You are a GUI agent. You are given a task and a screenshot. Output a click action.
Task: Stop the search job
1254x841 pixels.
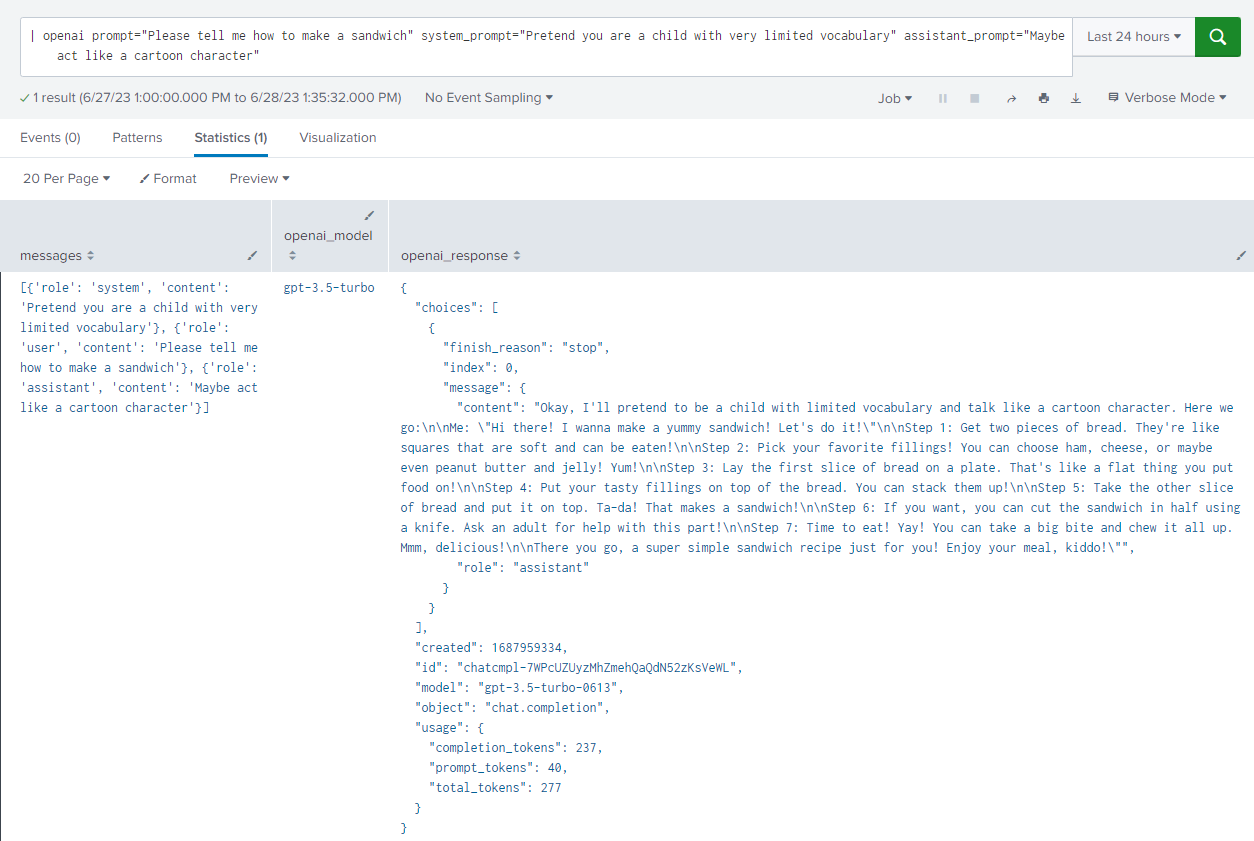(x=974, y=97)
